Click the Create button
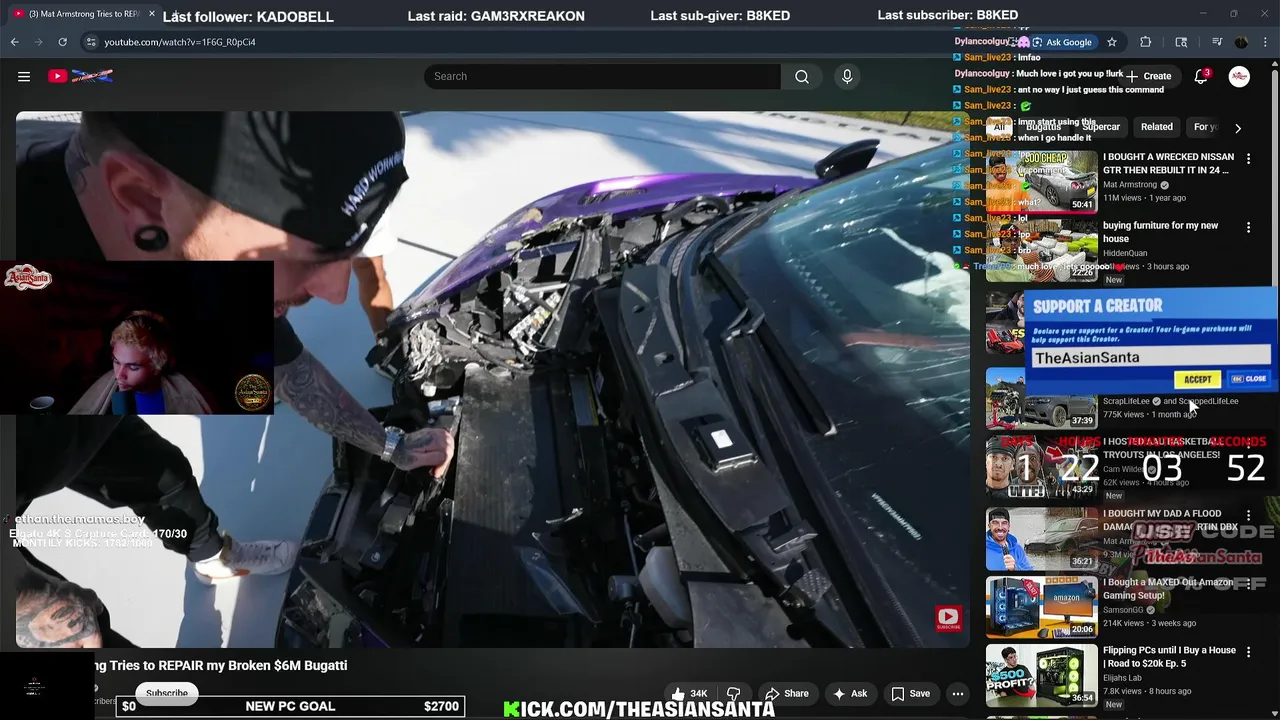Screen dimensions: 1280x720 [1147, 76]
